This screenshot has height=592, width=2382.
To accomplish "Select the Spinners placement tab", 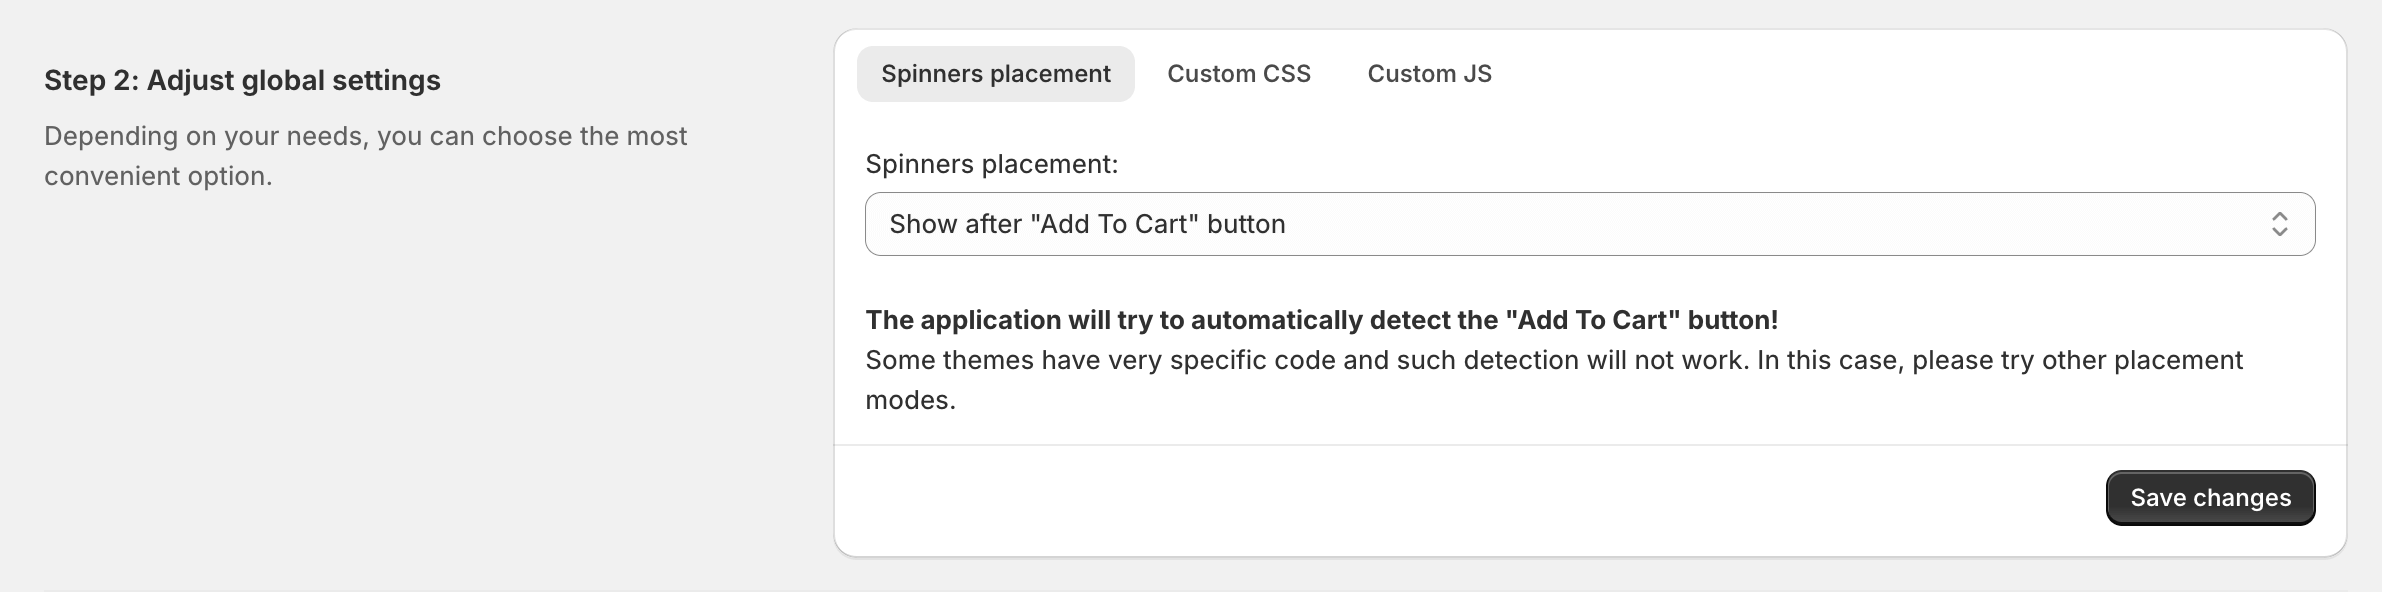I will (996, 74).
